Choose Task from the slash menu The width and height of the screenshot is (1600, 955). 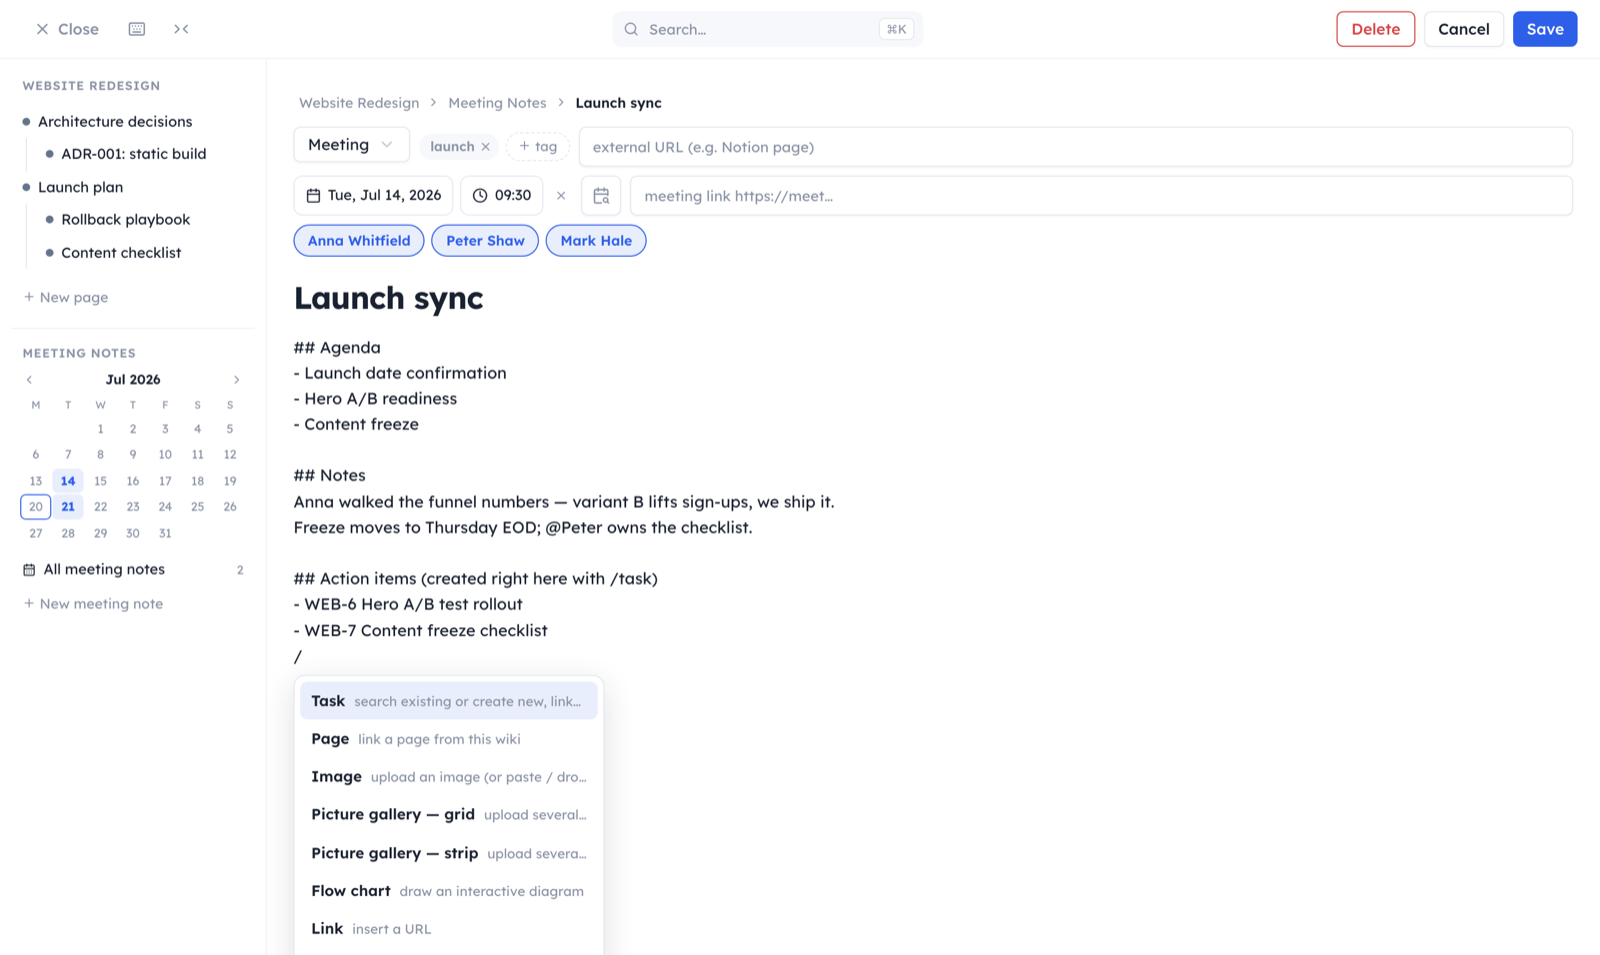coord(448,701)
